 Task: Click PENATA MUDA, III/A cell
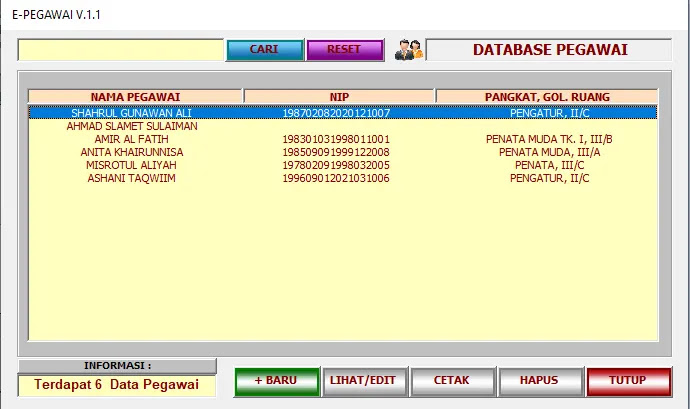coord(549,152)
